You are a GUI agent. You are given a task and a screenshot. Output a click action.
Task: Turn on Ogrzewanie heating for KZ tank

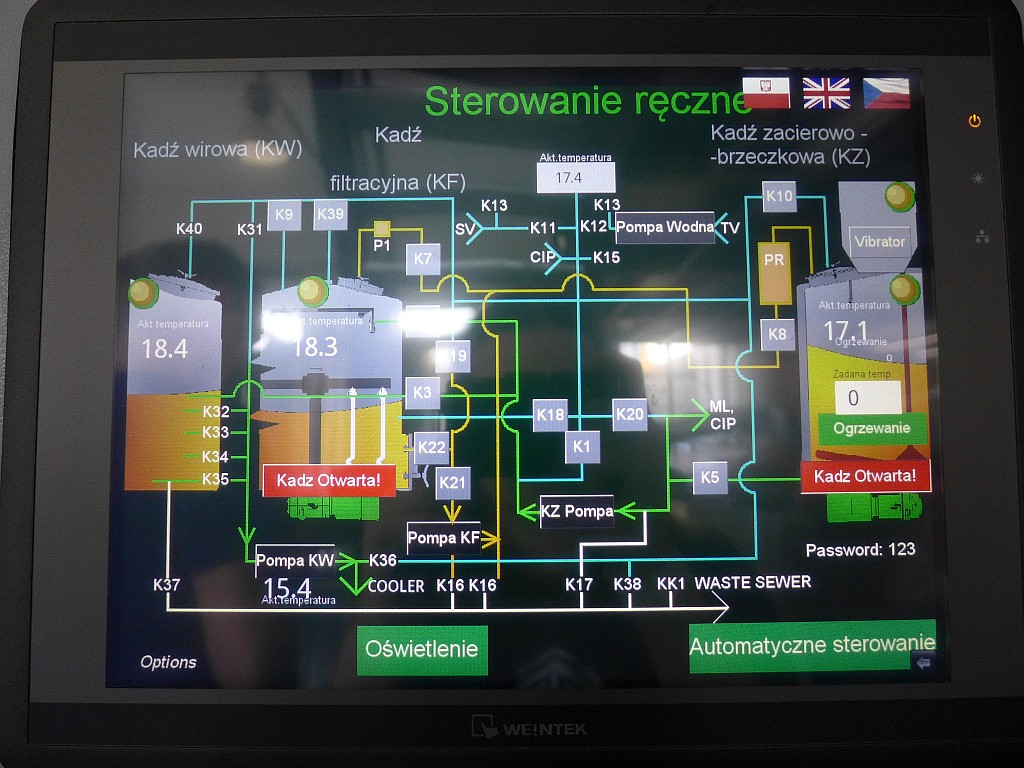(x=872, y=428)
